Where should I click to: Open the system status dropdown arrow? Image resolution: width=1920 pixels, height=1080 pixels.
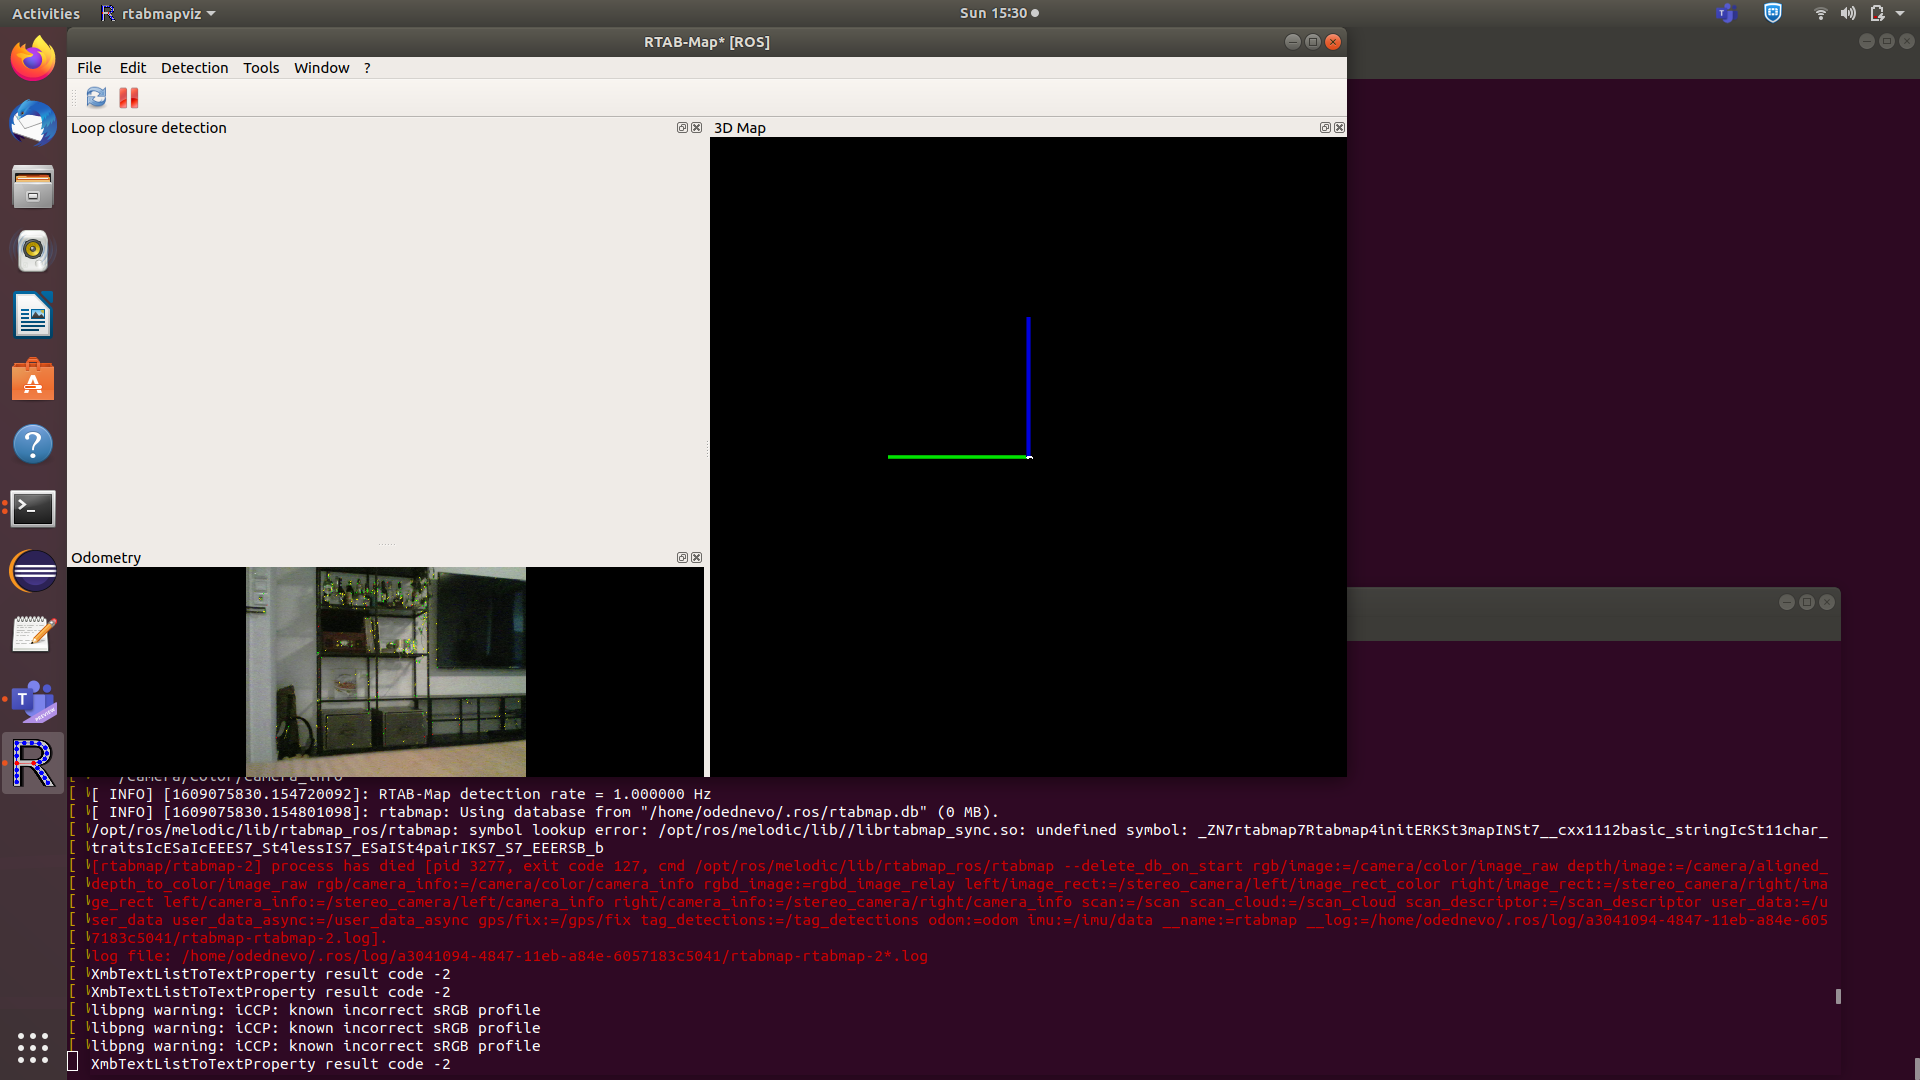click(1900, 14)
